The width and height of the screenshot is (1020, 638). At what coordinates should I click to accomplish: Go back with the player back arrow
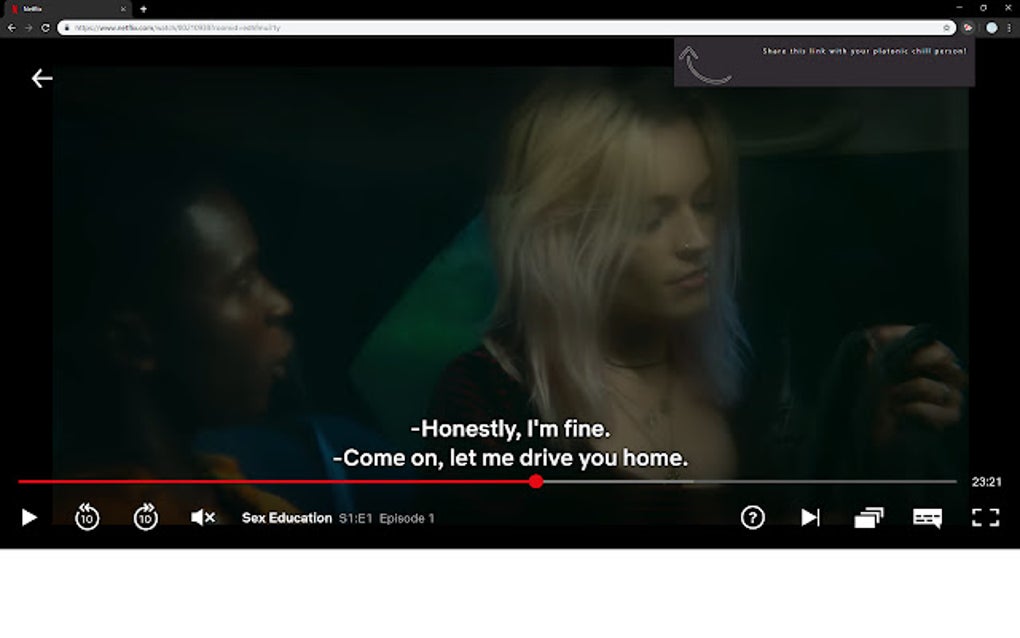tap(41, 77)
